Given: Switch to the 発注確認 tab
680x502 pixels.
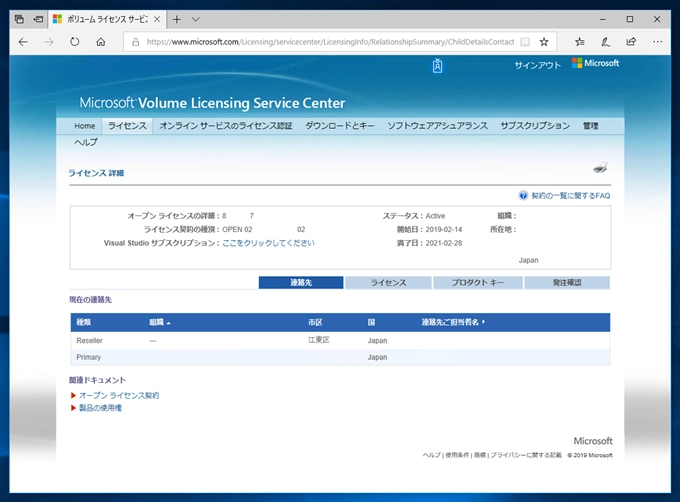Looking at the screenshot, I should [x=567, y=283].
